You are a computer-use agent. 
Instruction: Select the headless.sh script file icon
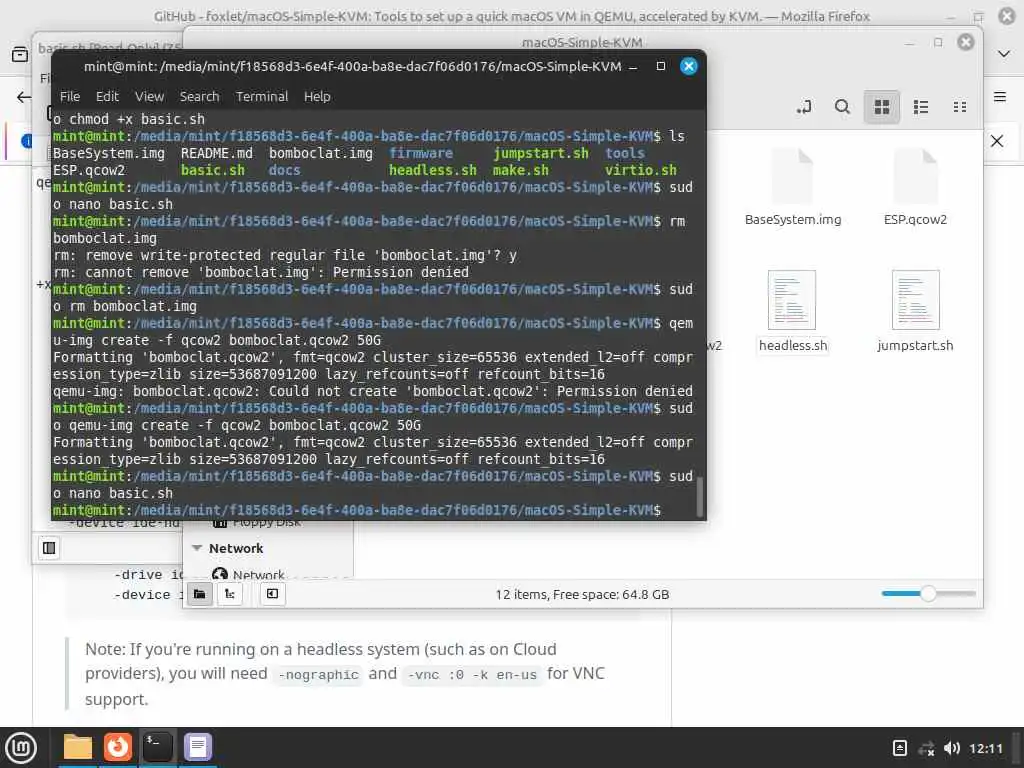click(x=792, y=300)
